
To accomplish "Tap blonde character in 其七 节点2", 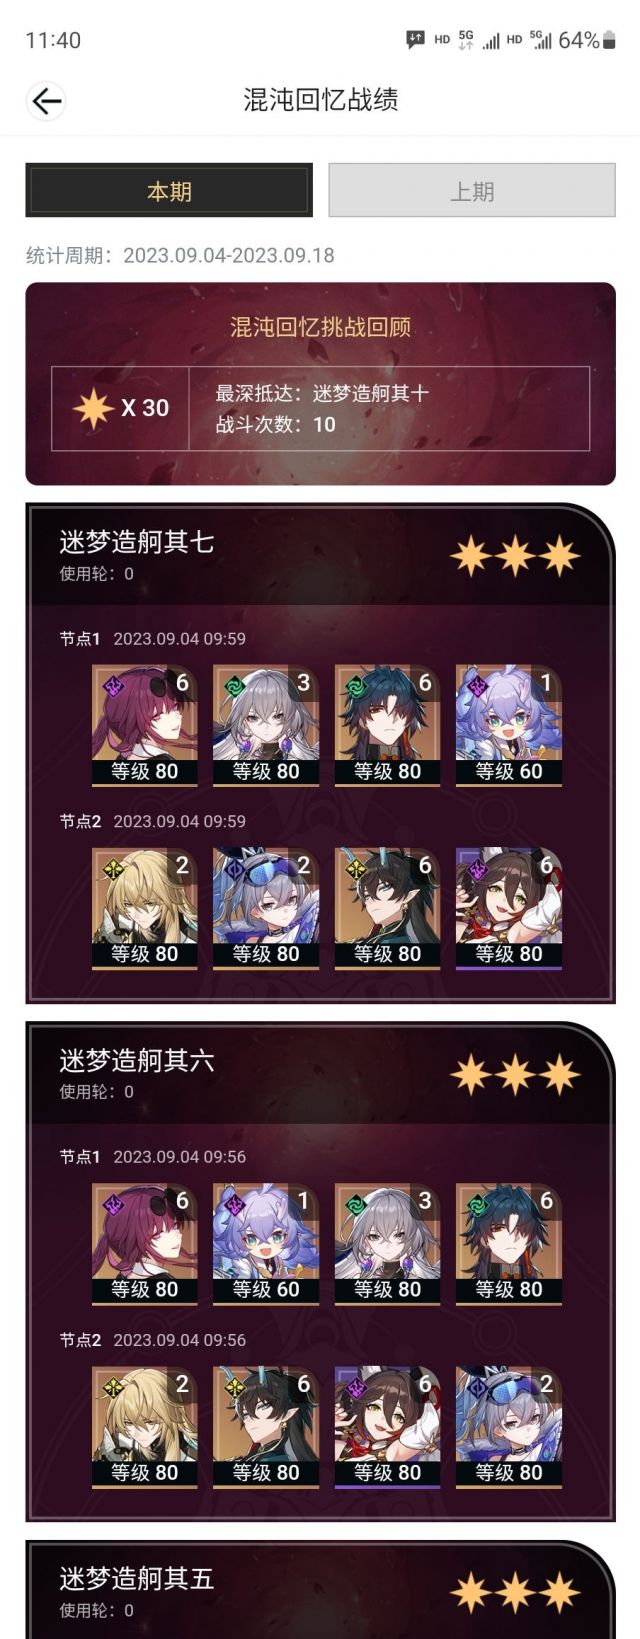I will point(145,909).
